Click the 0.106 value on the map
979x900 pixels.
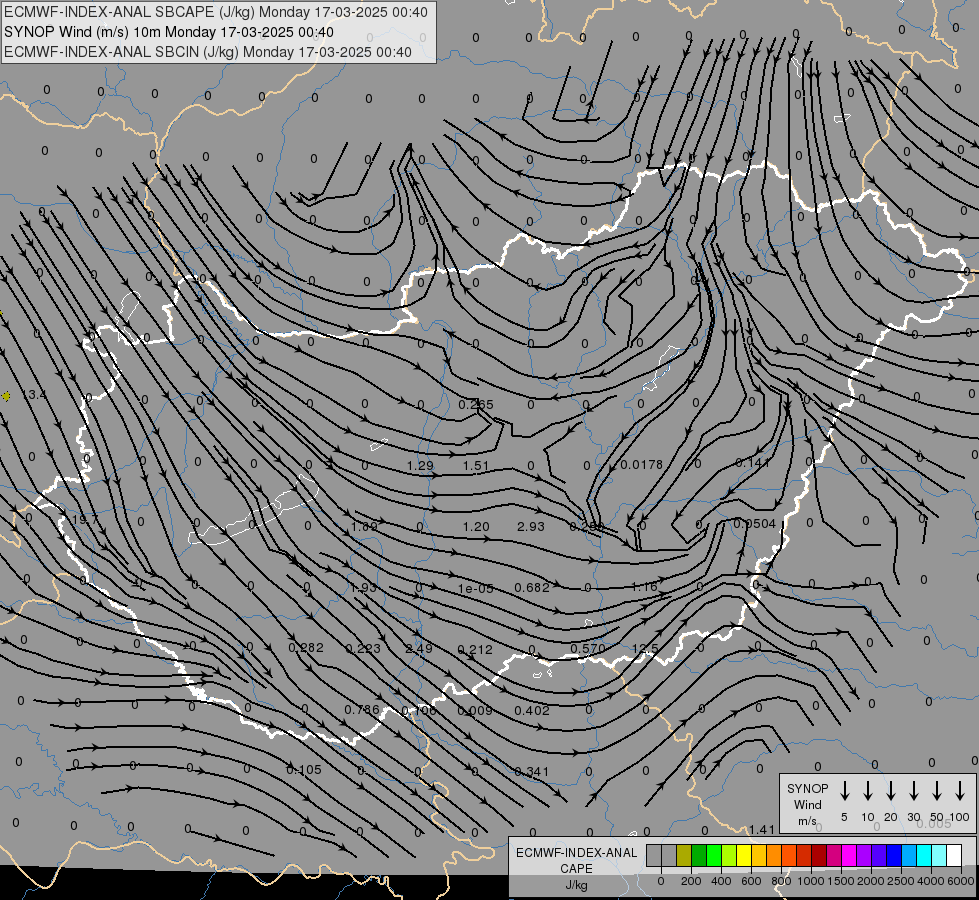point(419,711)
